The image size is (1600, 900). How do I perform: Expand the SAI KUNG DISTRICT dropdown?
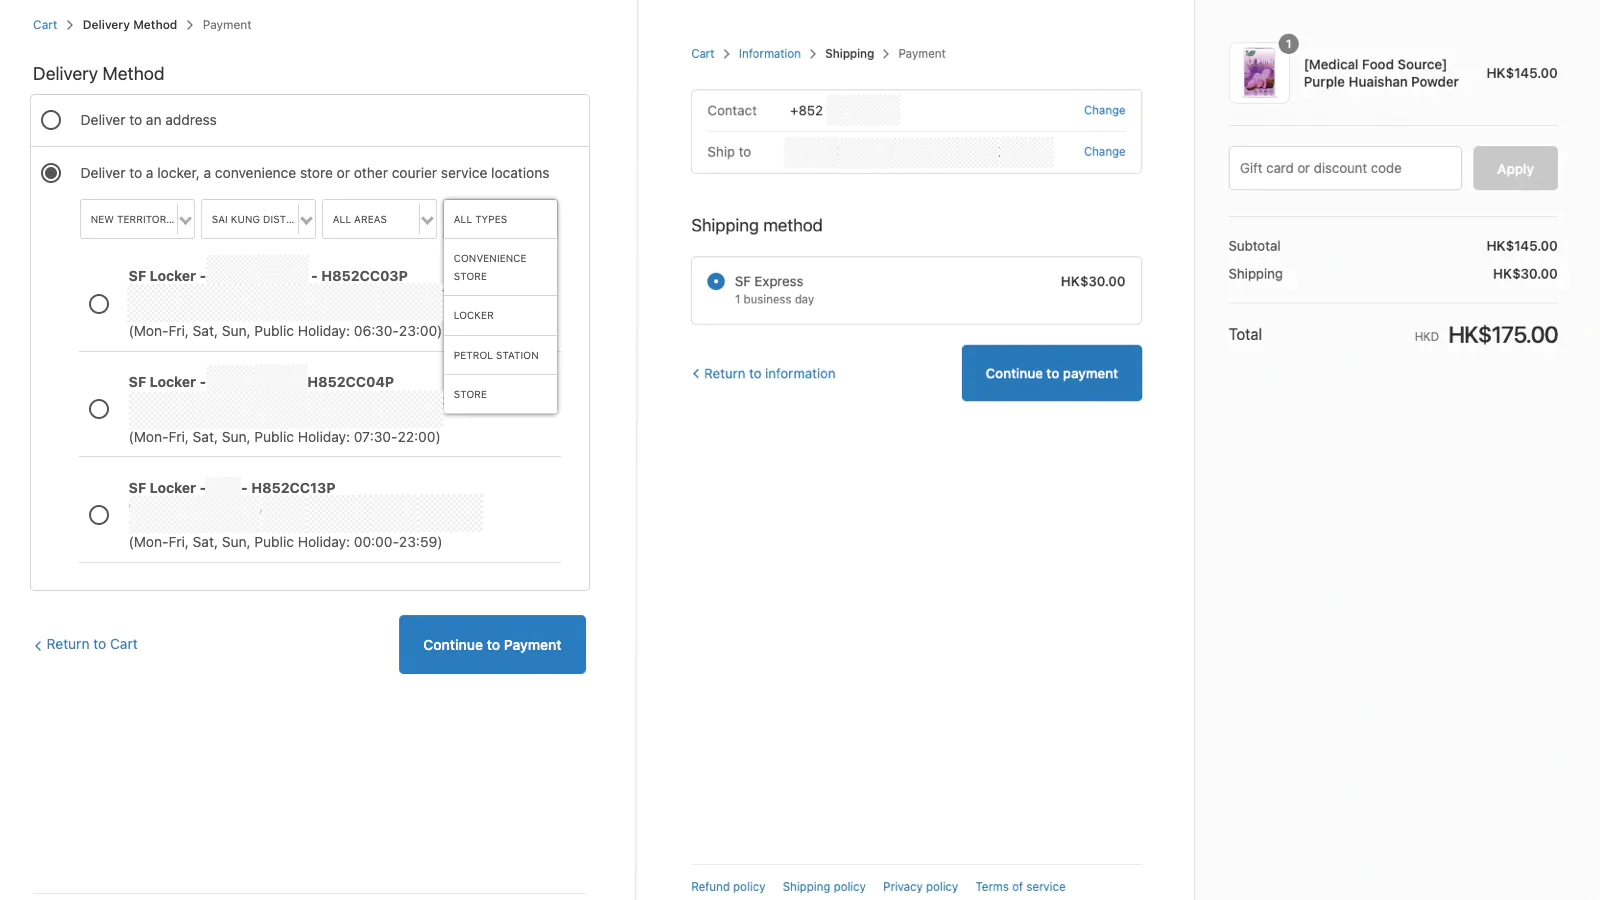click(x=258, y=219)
